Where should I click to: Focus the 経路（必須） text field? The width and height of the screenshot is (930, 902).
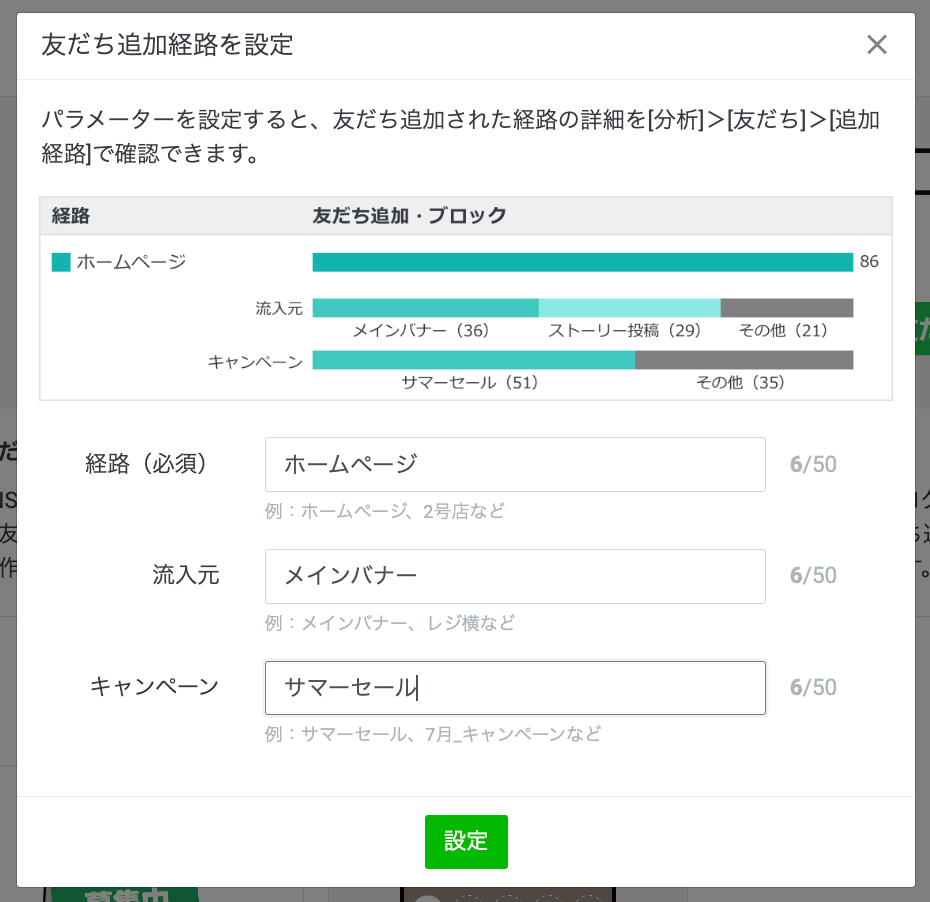[x=515, y=464]
